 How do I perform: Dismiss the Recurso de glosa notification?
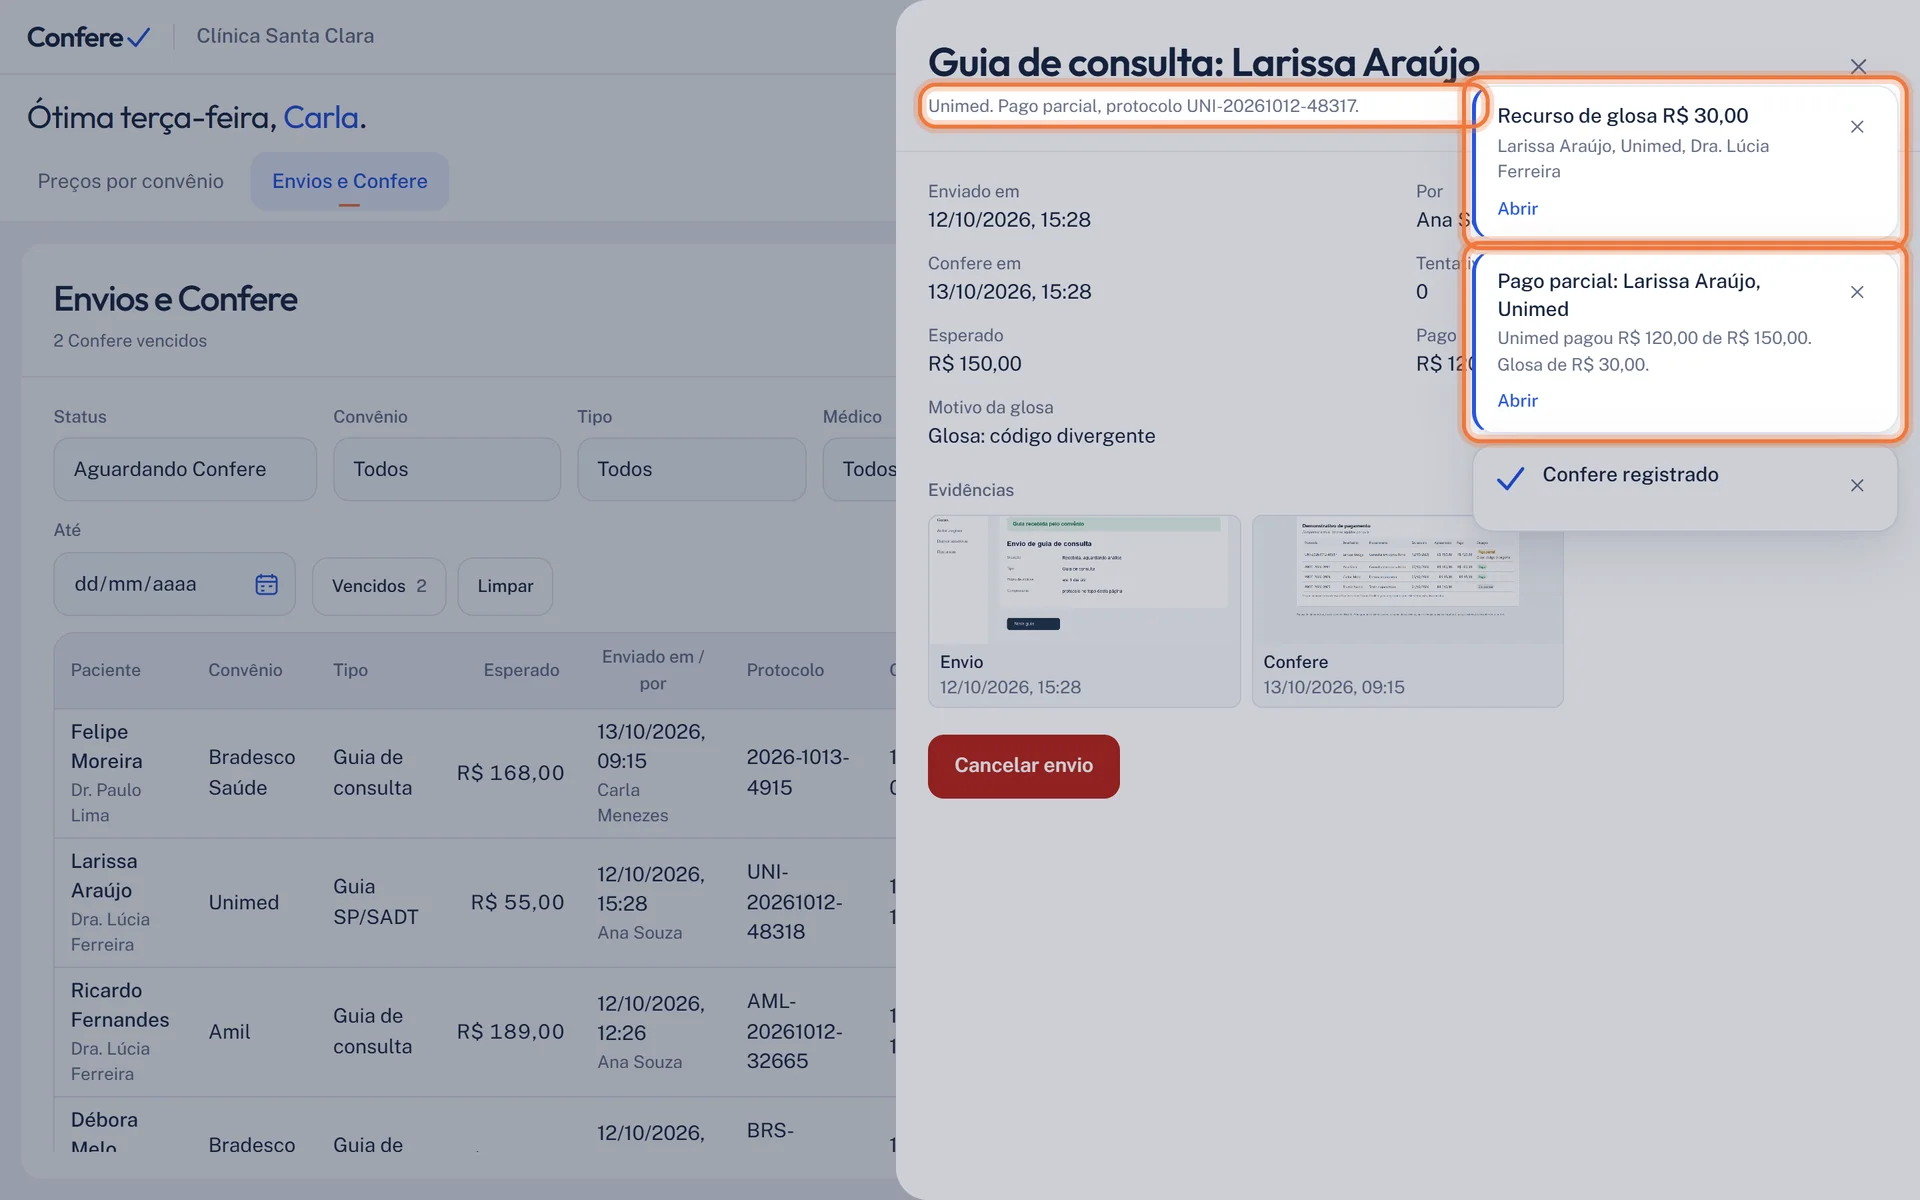click(1857, 127)
